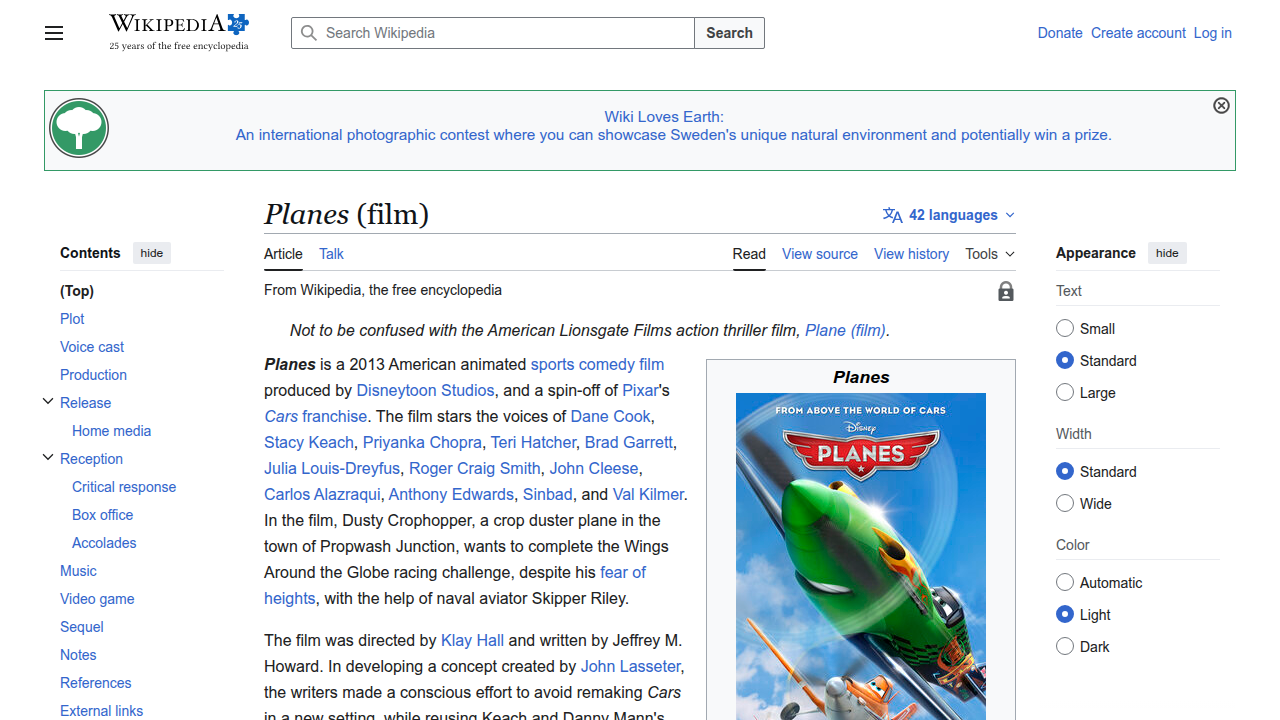Jump to Music section

point(78,571)
